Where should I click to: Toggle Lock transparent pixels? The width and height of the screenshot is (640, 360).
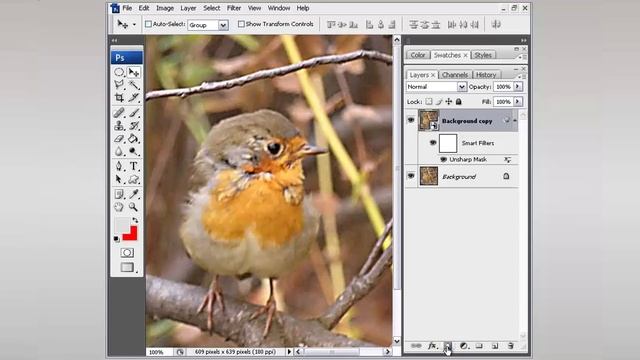click(429, 102)
